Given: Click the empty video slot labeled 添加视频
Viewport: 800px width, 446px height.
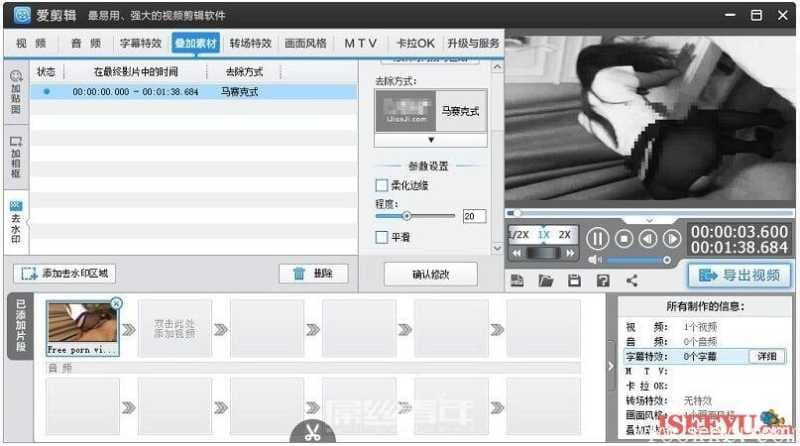Looking at the screenshot, I should tap(174, 329).
